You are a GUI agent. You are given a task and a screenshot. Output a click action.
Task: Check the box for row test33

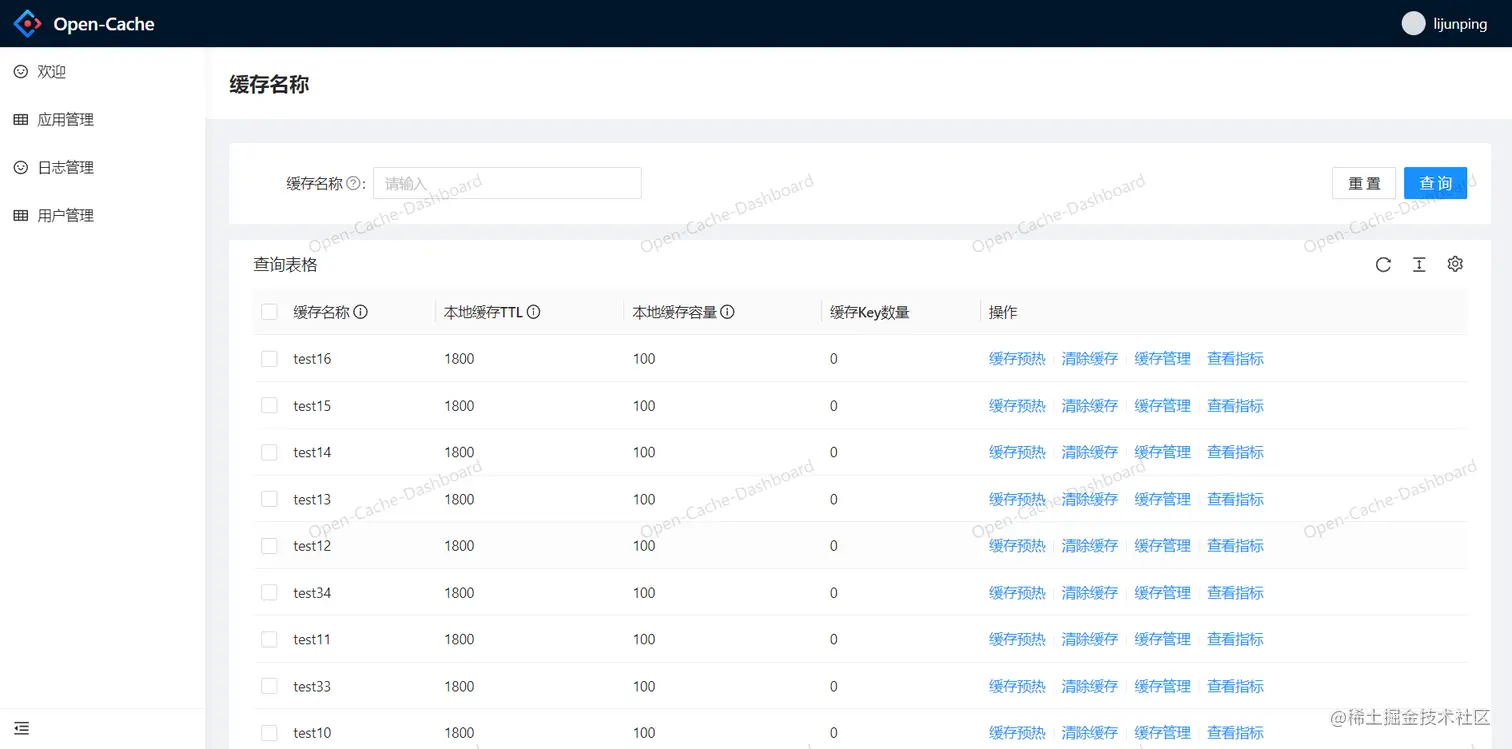[269, 686]
